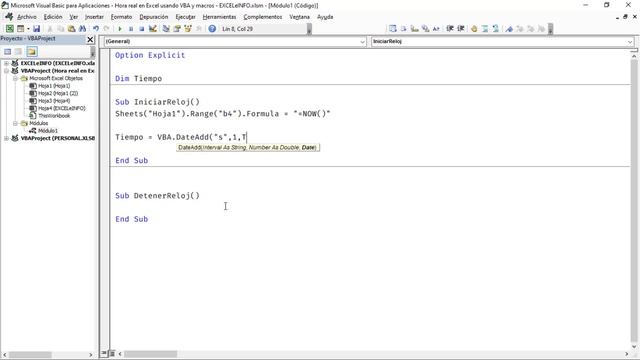Collapse the Módulos folder
Viewport: 640px width, 360px height.
point(15,123)
